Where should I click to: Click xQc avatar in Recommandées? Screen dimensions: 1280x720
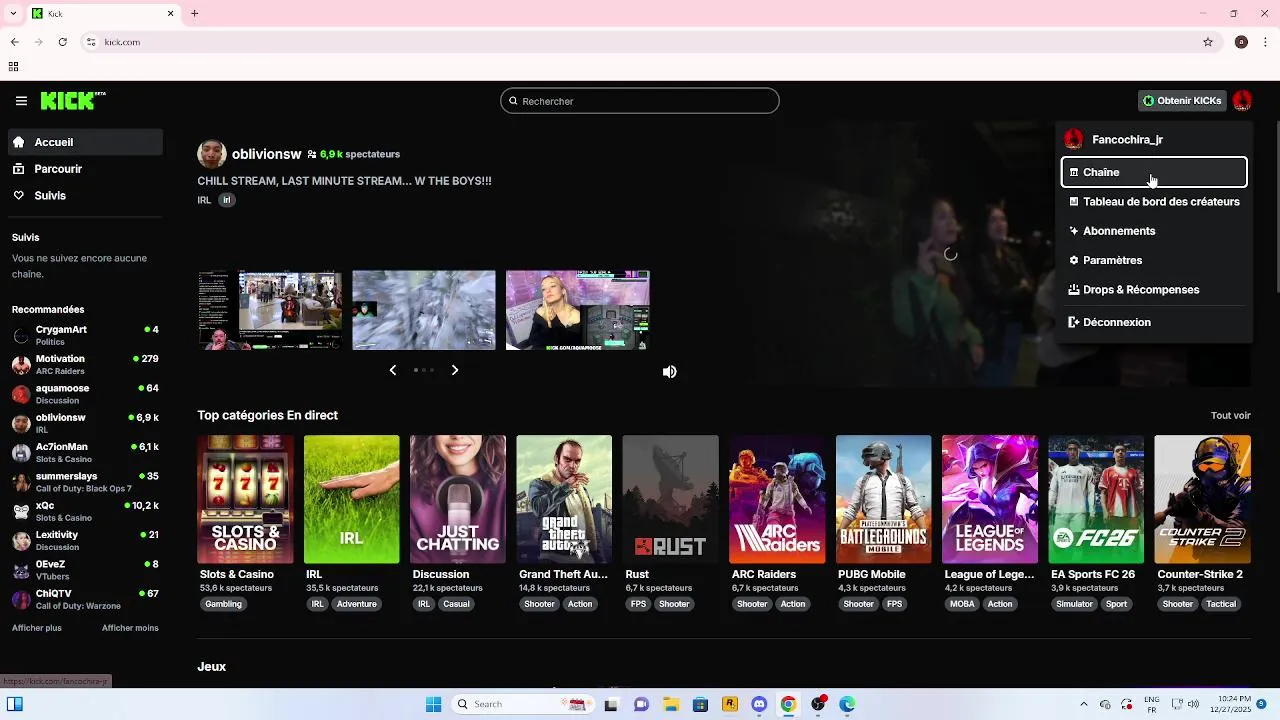(x=21, y=511)
